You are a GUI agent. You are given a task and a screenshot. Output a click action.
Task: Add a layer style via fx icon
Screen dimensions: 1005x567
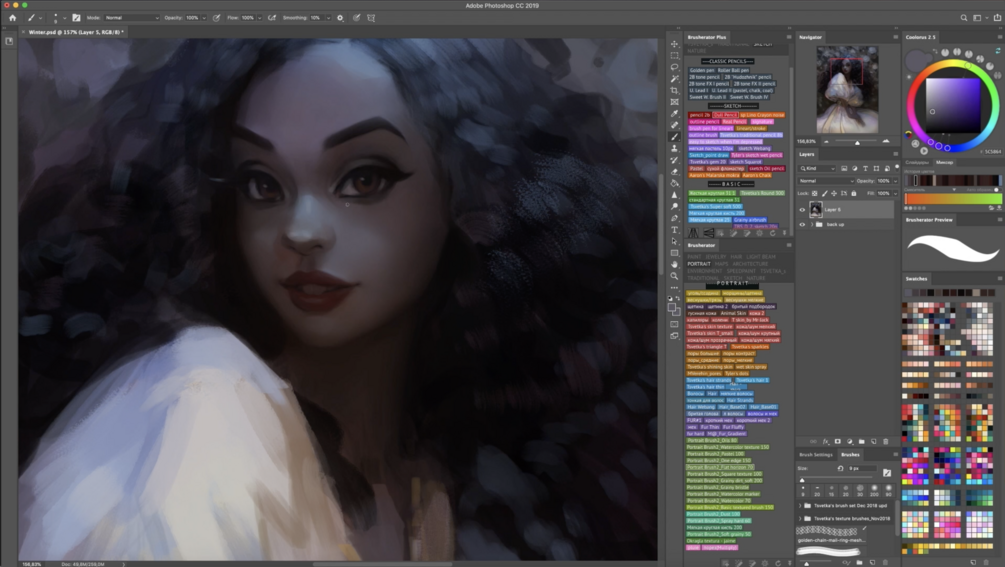click(x=826, y=441)
